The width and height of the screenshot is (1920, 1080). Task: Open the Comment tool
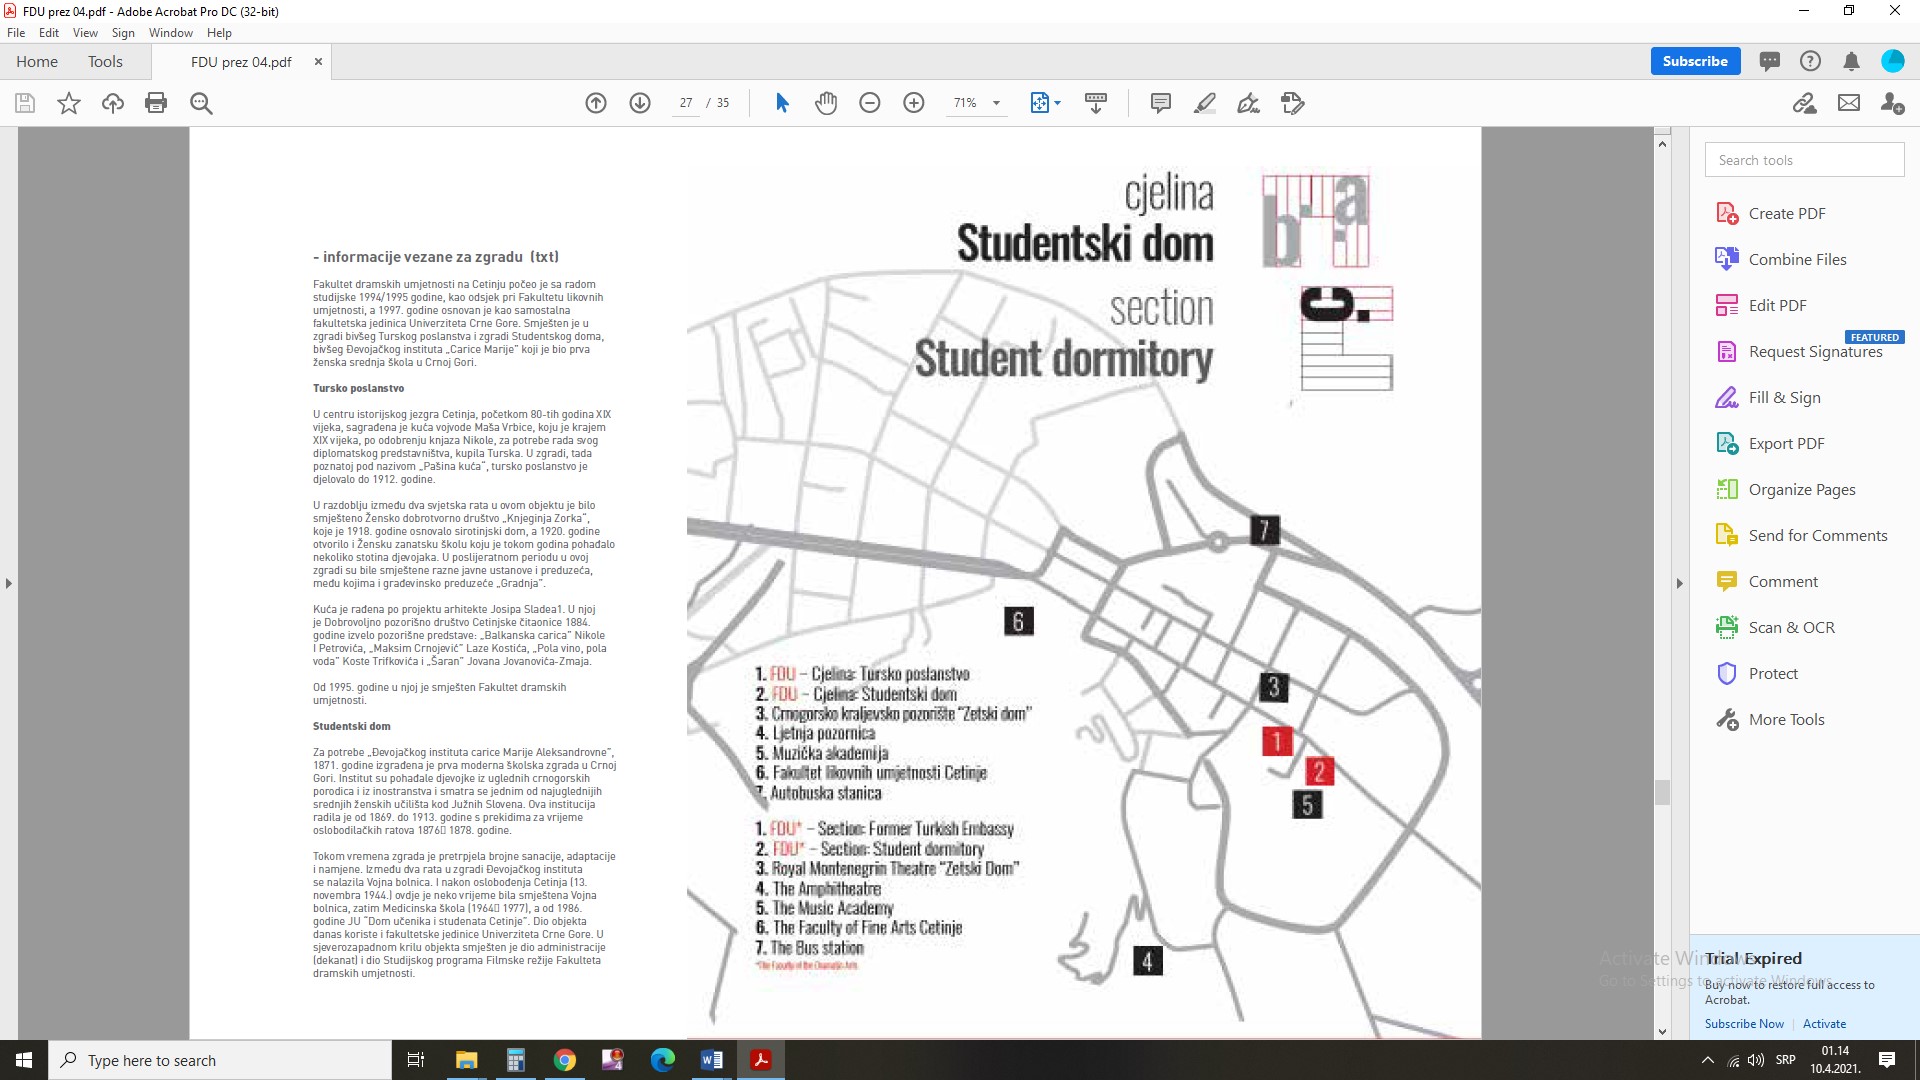tap(1783, 581)
